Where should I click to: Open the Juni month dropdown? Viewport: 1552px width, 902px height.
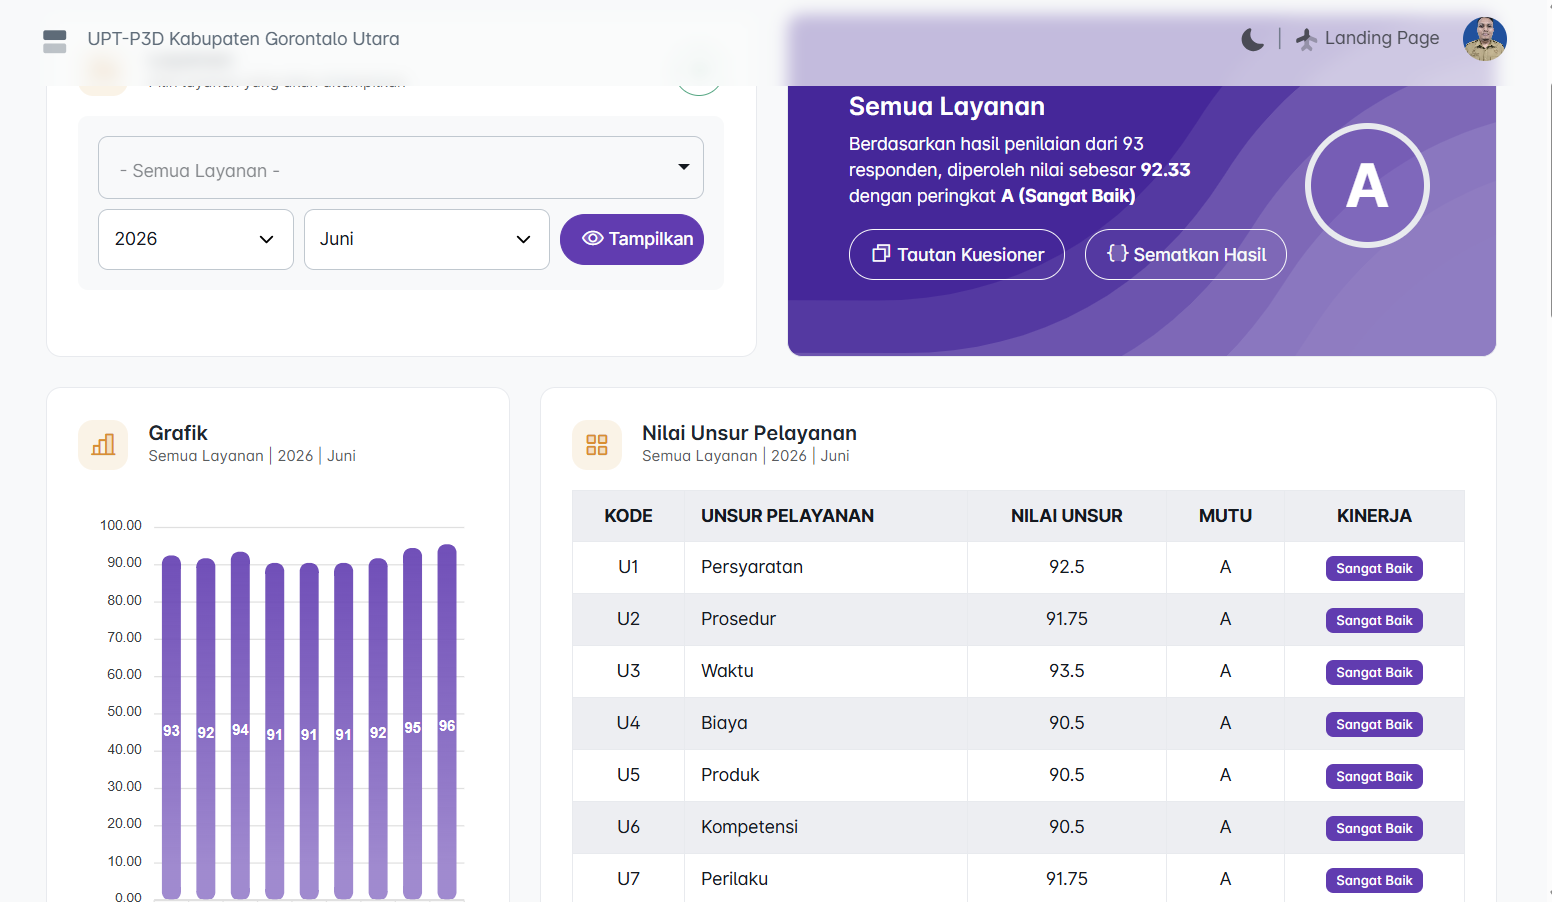coord(427,239)
